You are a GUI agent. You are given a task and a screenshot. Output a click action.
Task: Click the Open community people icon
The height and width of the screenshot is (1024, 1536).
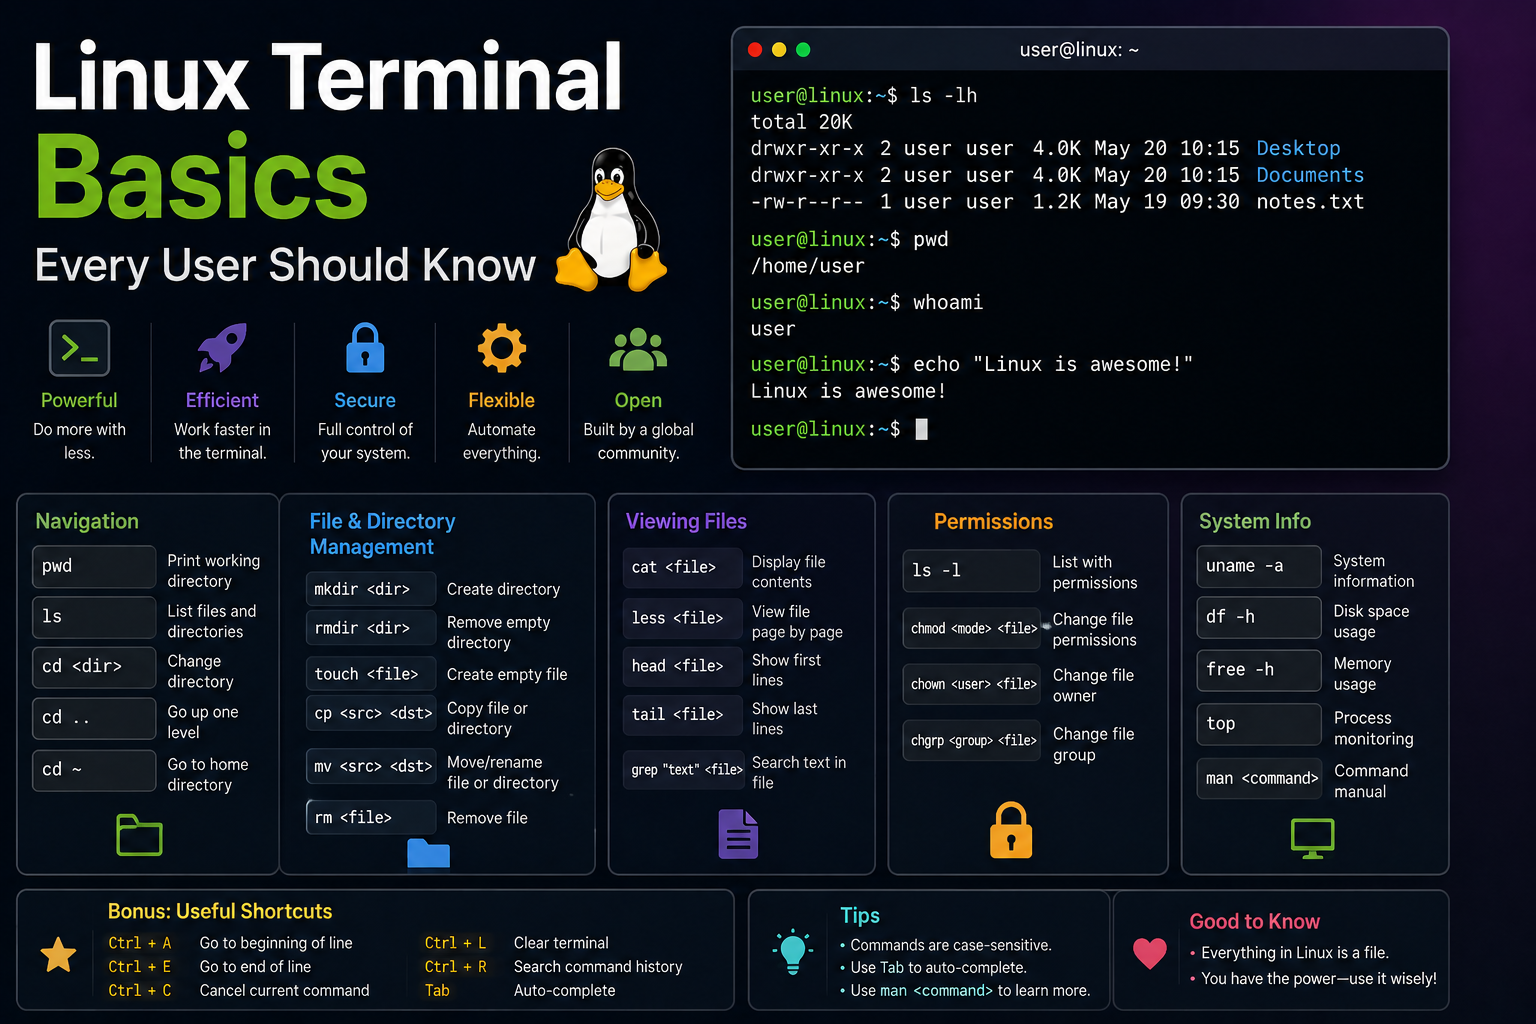pos(638,350)
